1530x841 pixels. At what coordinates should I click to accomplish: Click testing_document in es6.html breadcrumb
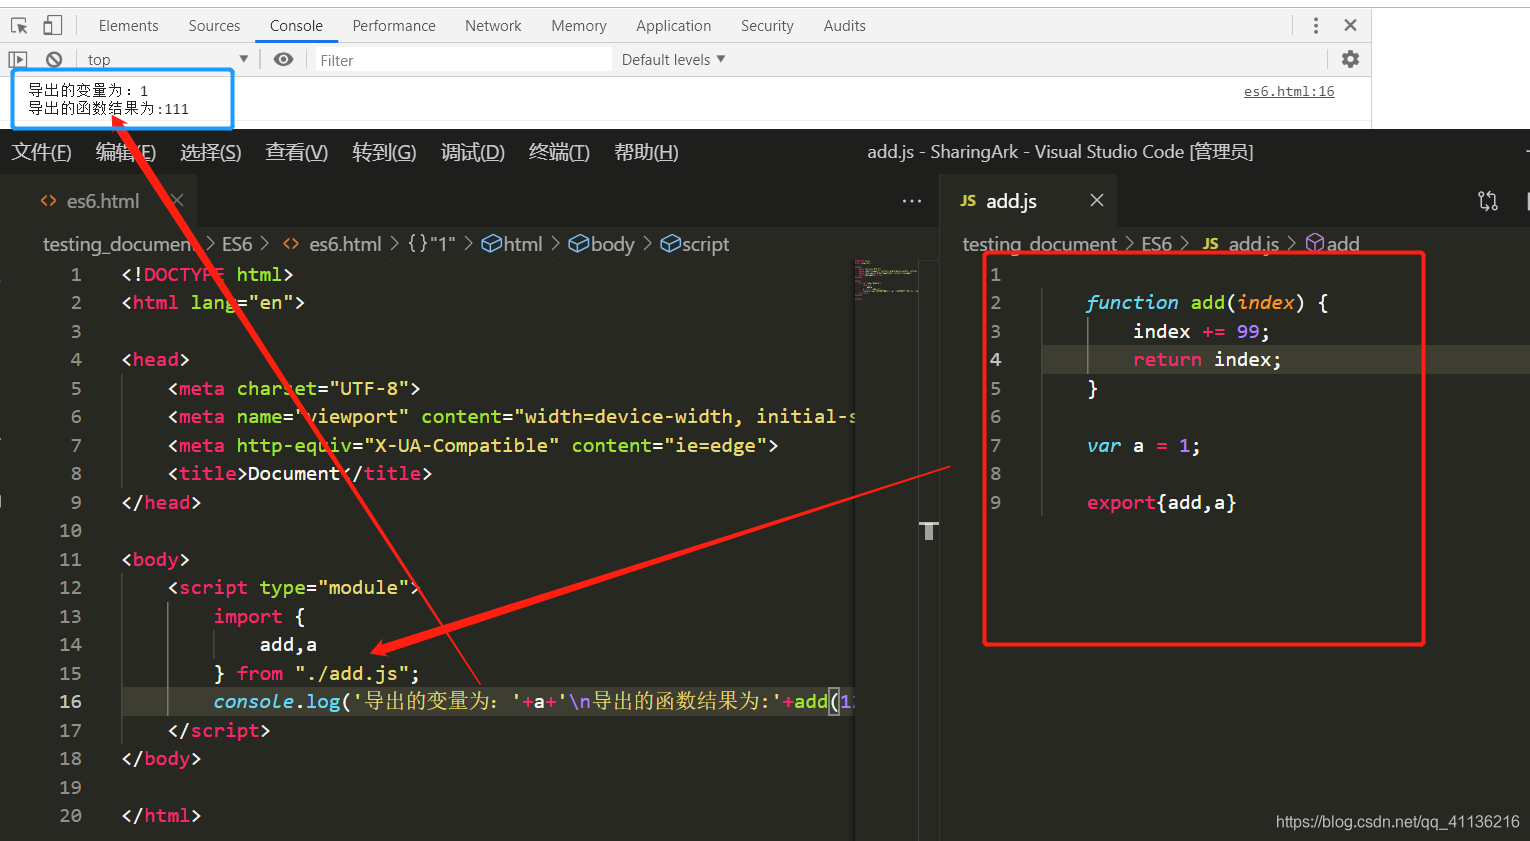118,244
